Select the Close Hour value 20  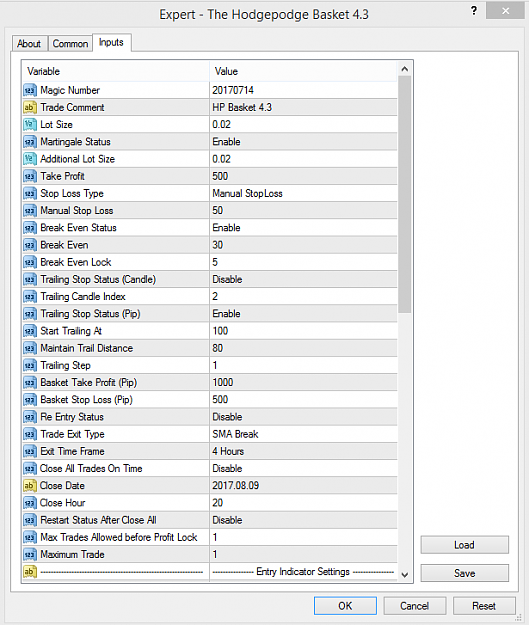(303, 503)
